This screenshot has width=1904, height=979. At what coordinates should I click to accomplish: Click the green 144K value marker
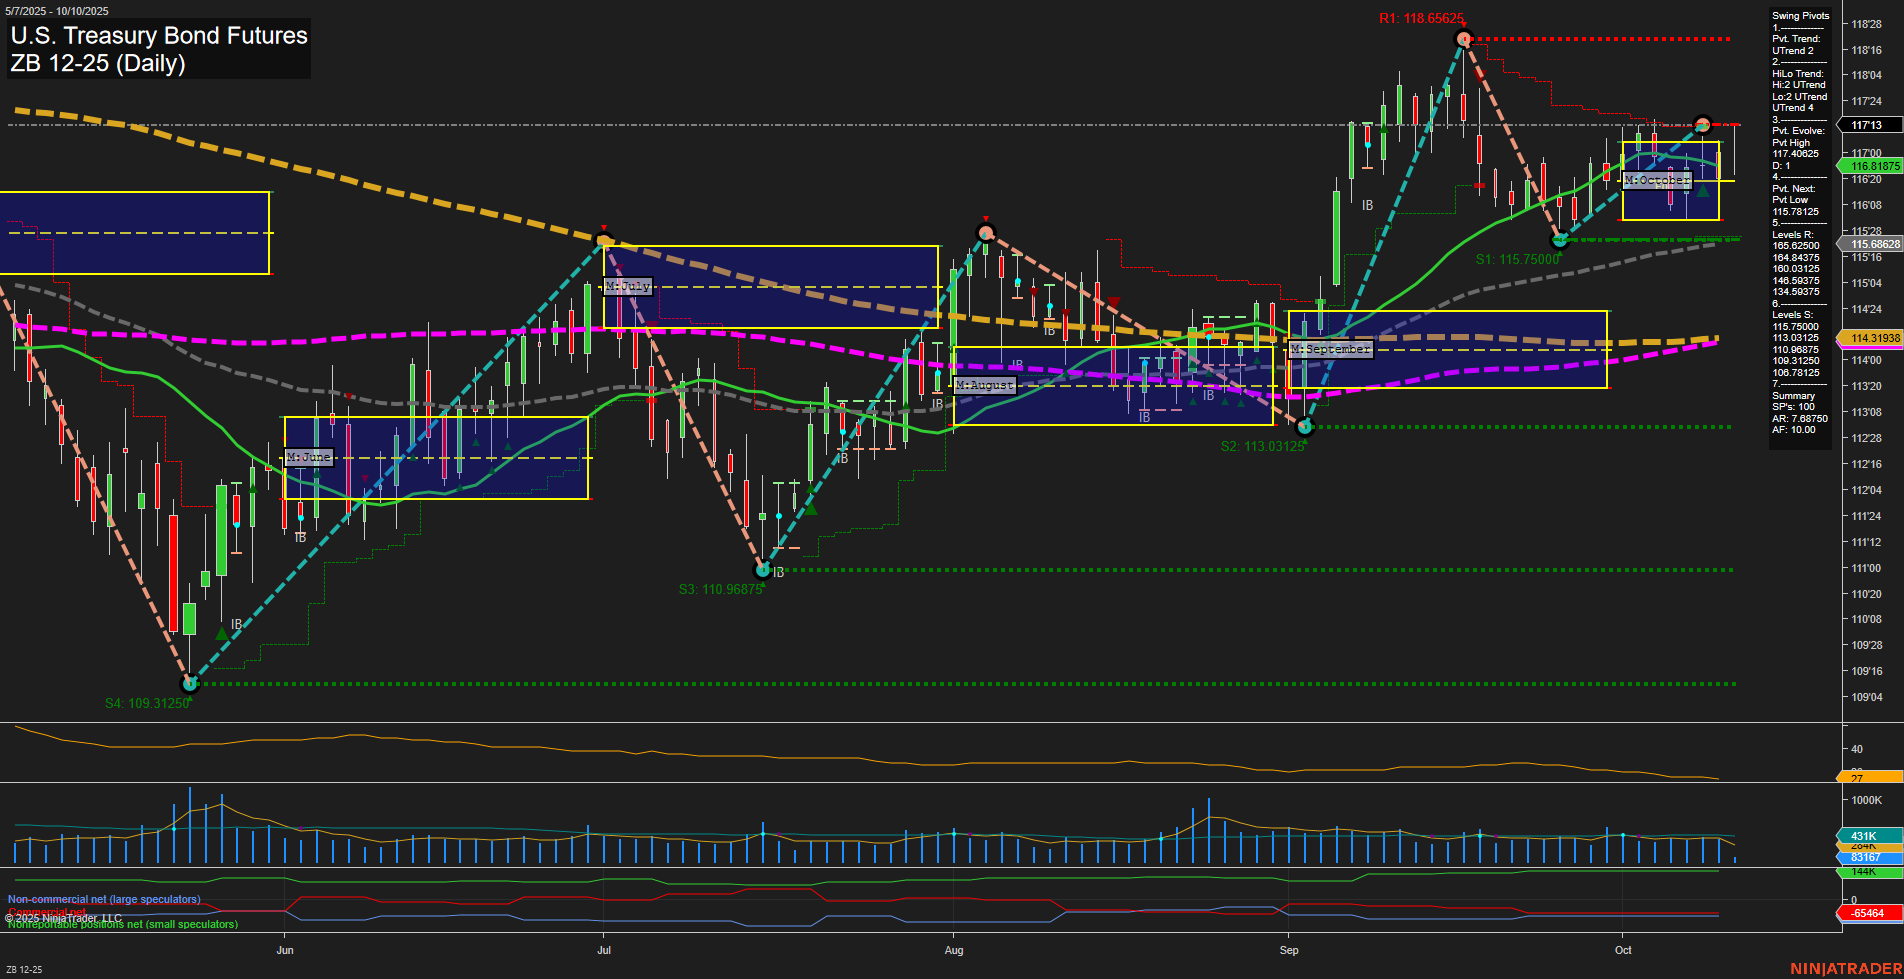click(1866, 872)
